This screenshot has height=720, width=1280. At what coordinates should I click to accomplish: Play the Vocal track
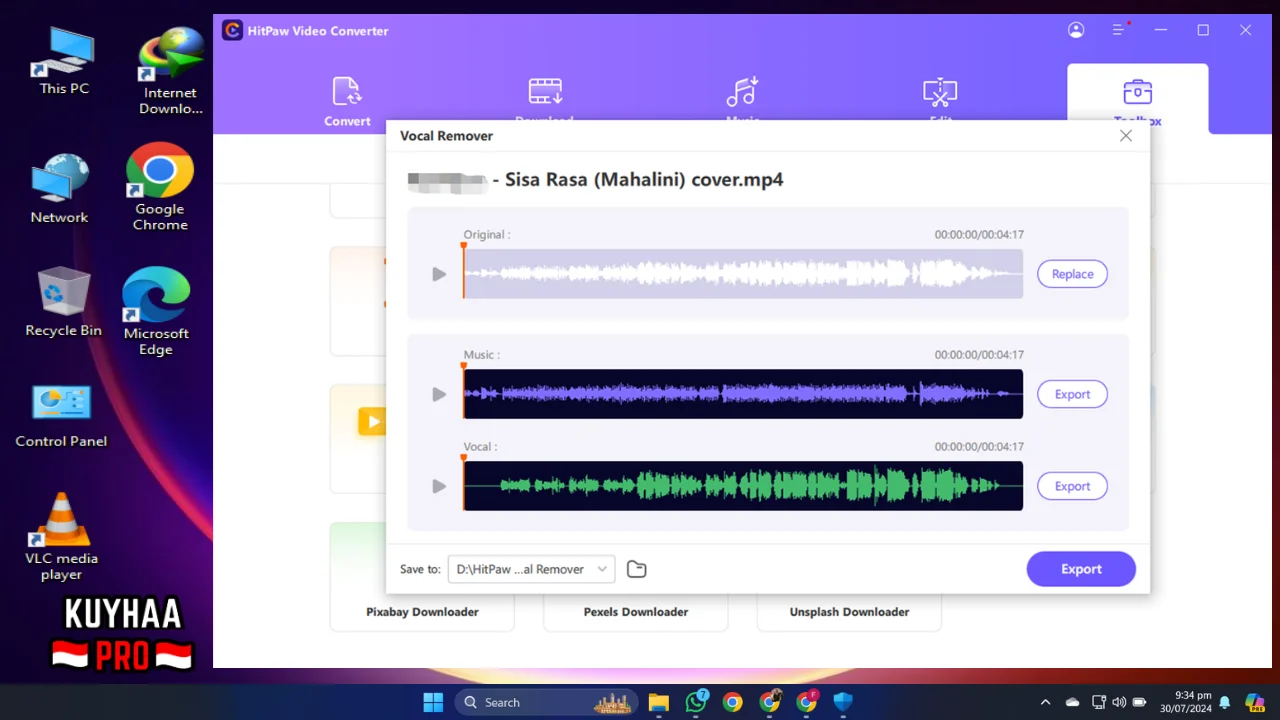(439, 486)
